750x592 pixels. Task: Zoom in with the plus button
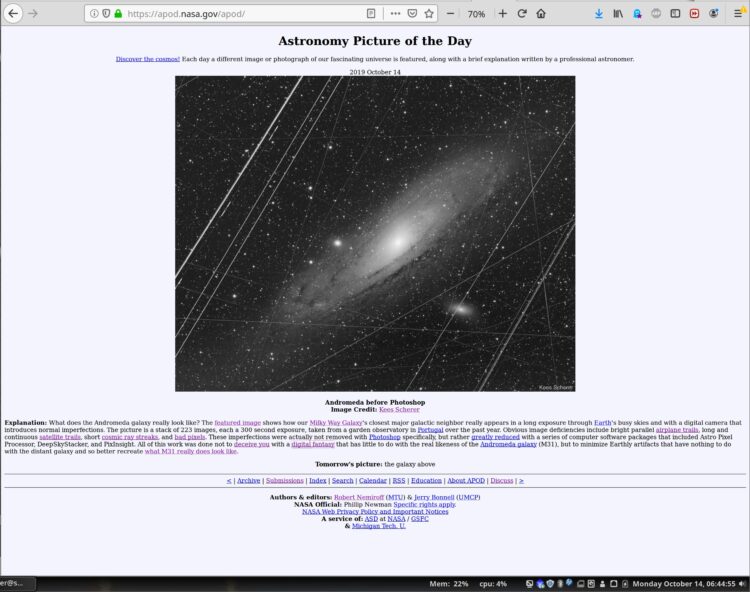pos(502,14)
